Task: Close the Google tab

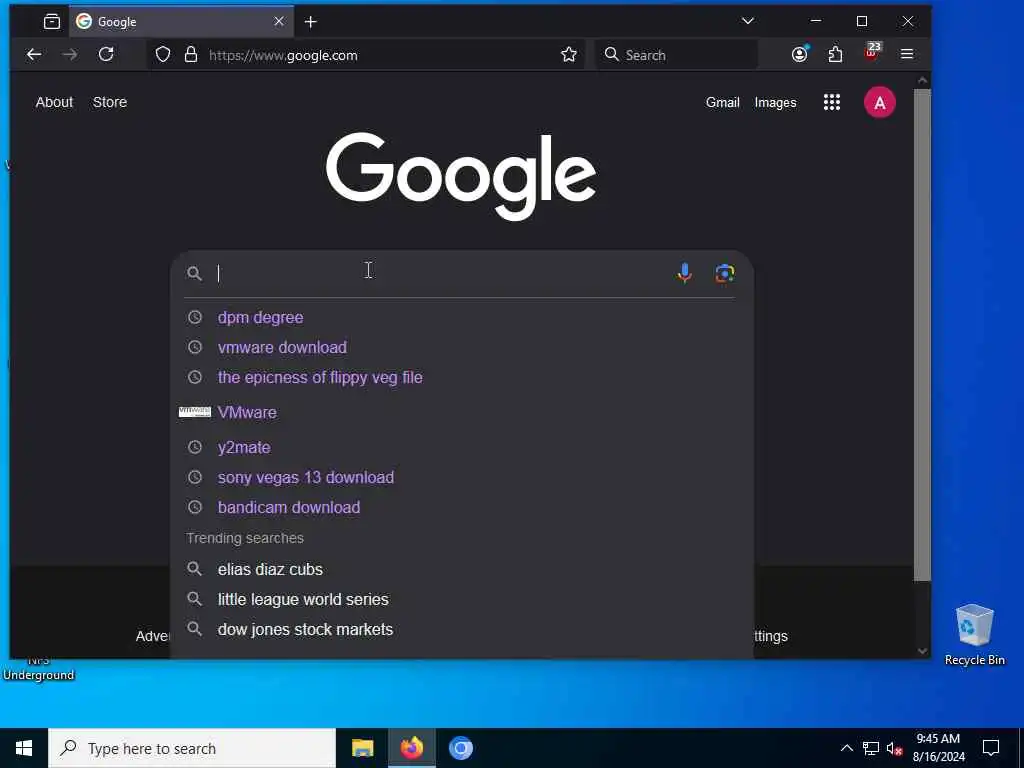Action: [279, 22]
